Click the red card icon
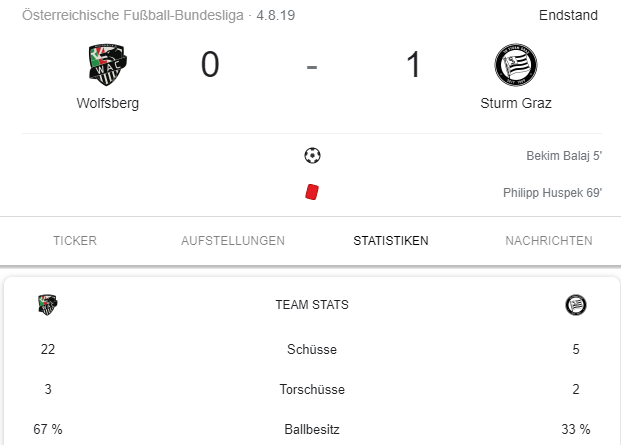 pyautogui.click(x=312, y=192)
